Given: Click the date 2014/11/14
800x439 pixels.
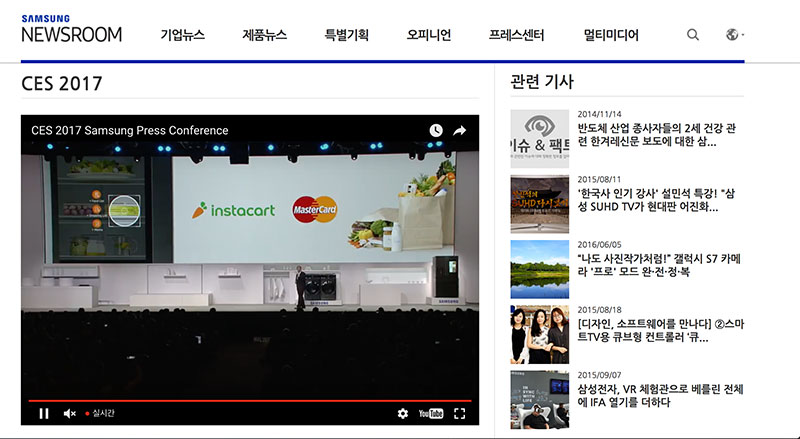Looking at the screenshot, I should (599, 114).
